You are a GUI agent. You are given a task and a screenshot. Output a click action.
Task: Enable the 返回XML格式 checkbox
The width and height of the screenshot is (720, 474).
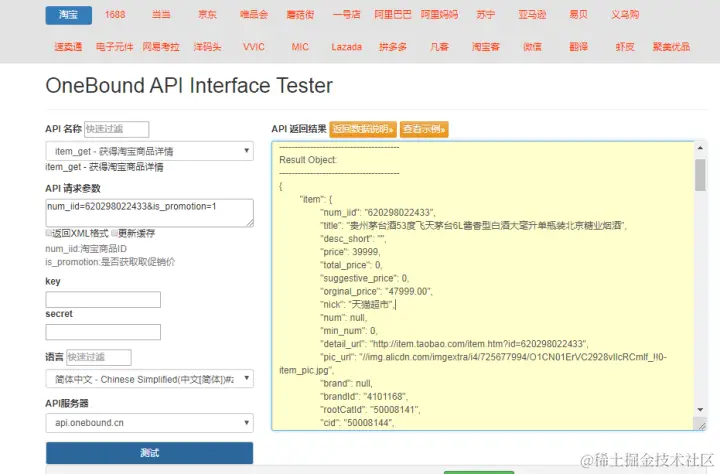48,233
